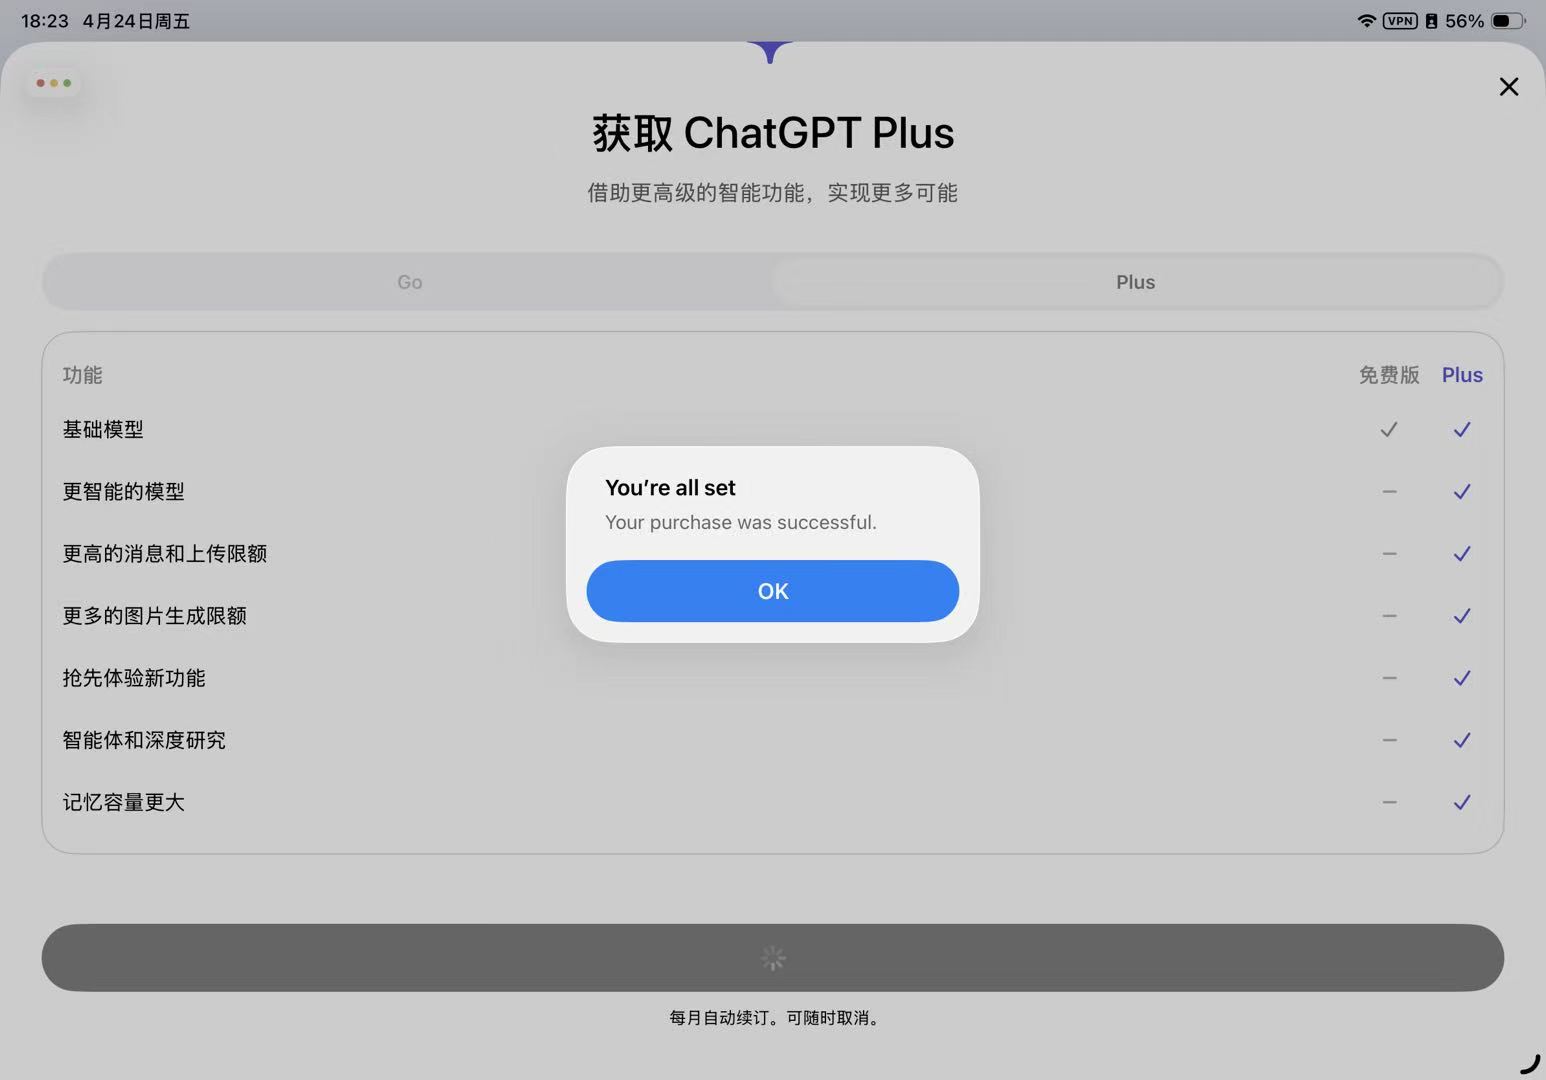The width and height of the screenshot is (1546, 1080).
Task: Click the Plus checkmark for 记忆容量更大
Action: [x=1461, y=803]
